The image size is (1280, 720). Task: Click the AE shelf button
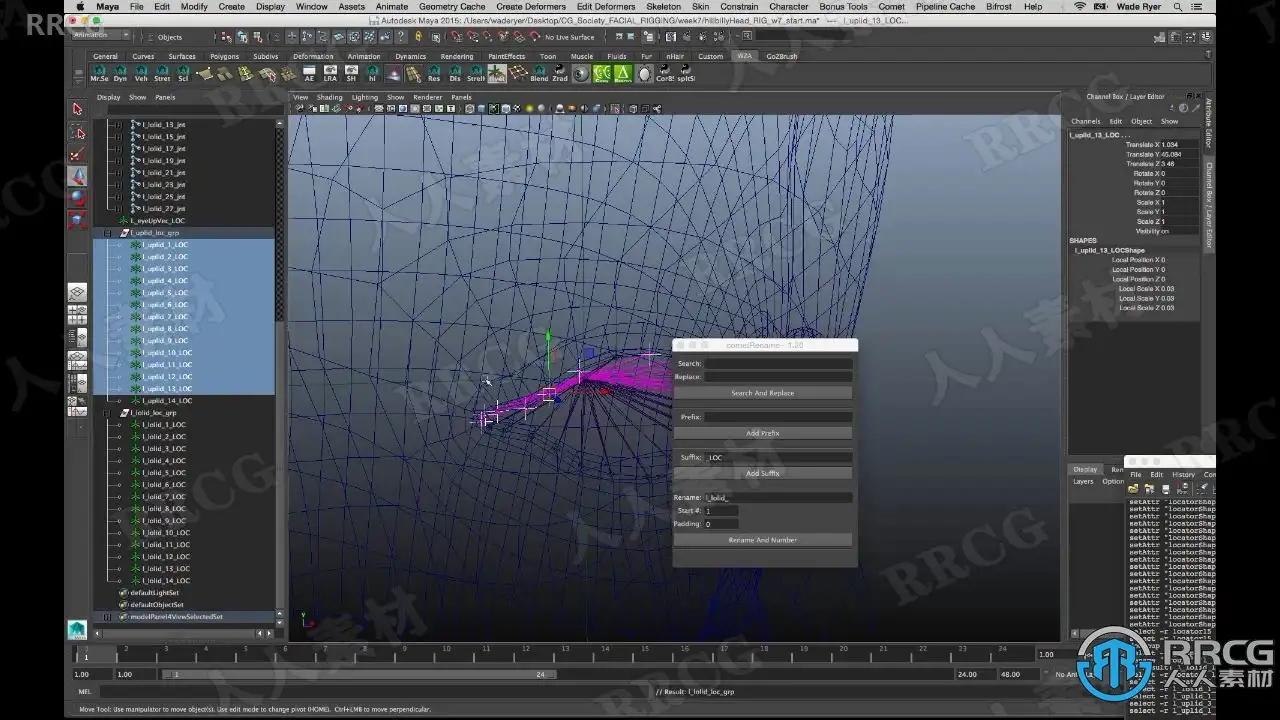point(309,73)
